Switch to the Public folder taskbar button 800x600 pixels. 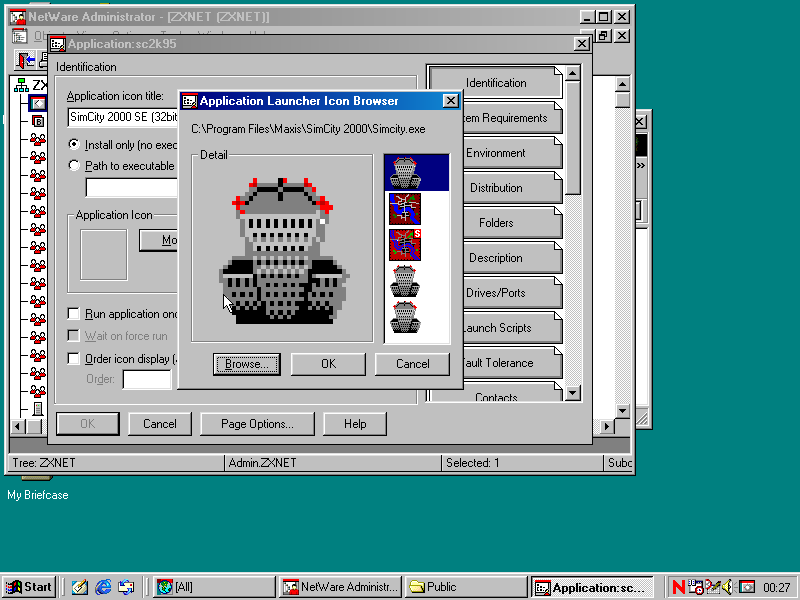[x=466, y=587]
